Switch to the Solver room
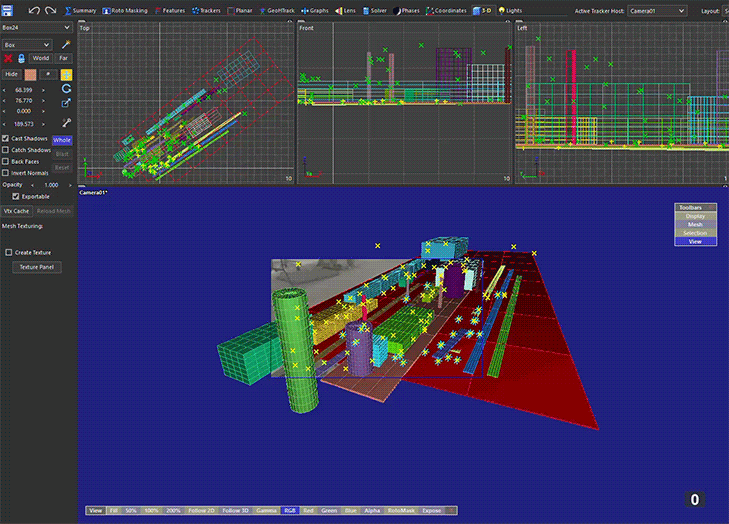 point(374,10)
